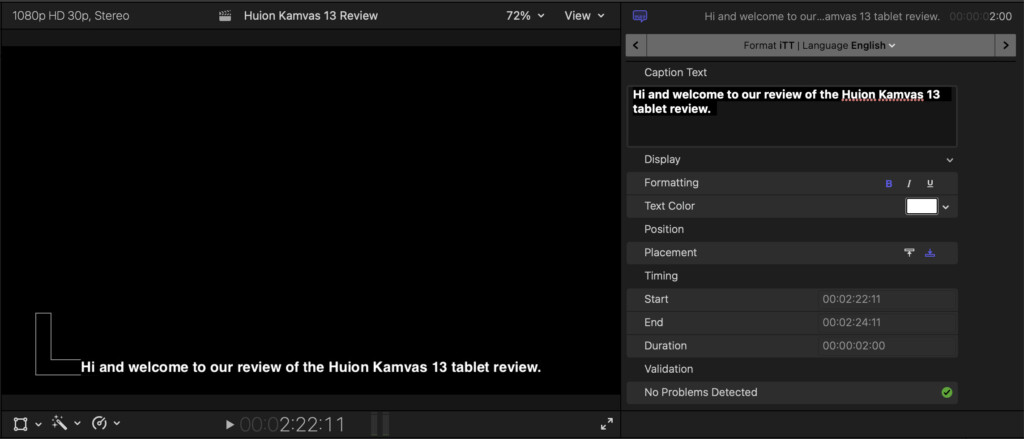Screen dimensions: 1024x439
Task: Toggle underline formatting
Action: (930, 184)
